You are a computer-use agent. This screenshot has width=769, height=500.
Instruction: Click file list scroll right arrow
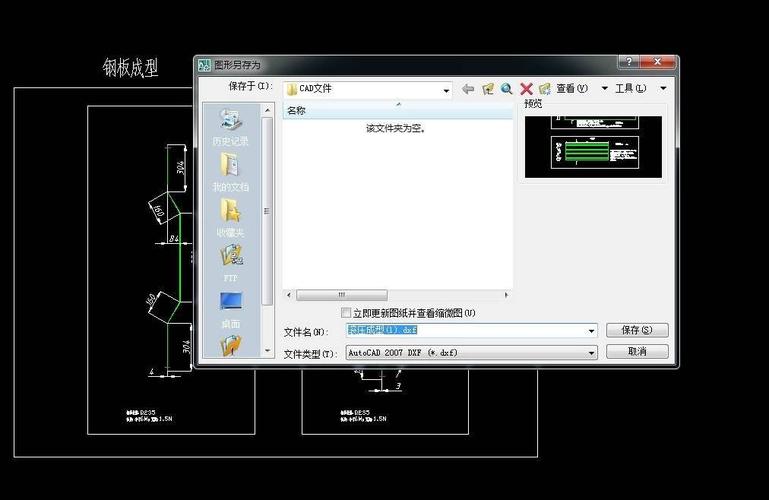tap(506, 295)
